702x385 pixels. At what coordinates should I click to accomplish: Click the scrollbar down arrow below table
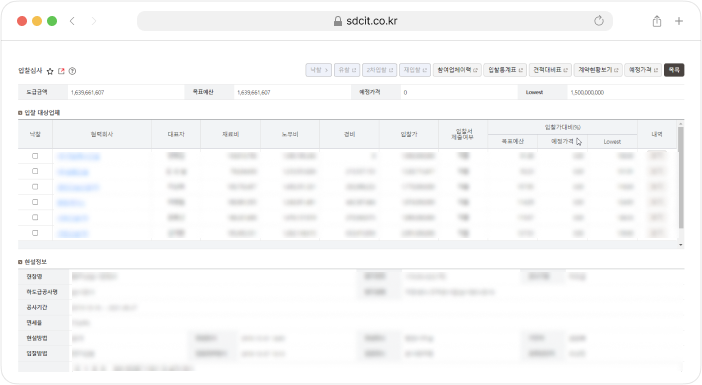point(681,245)
